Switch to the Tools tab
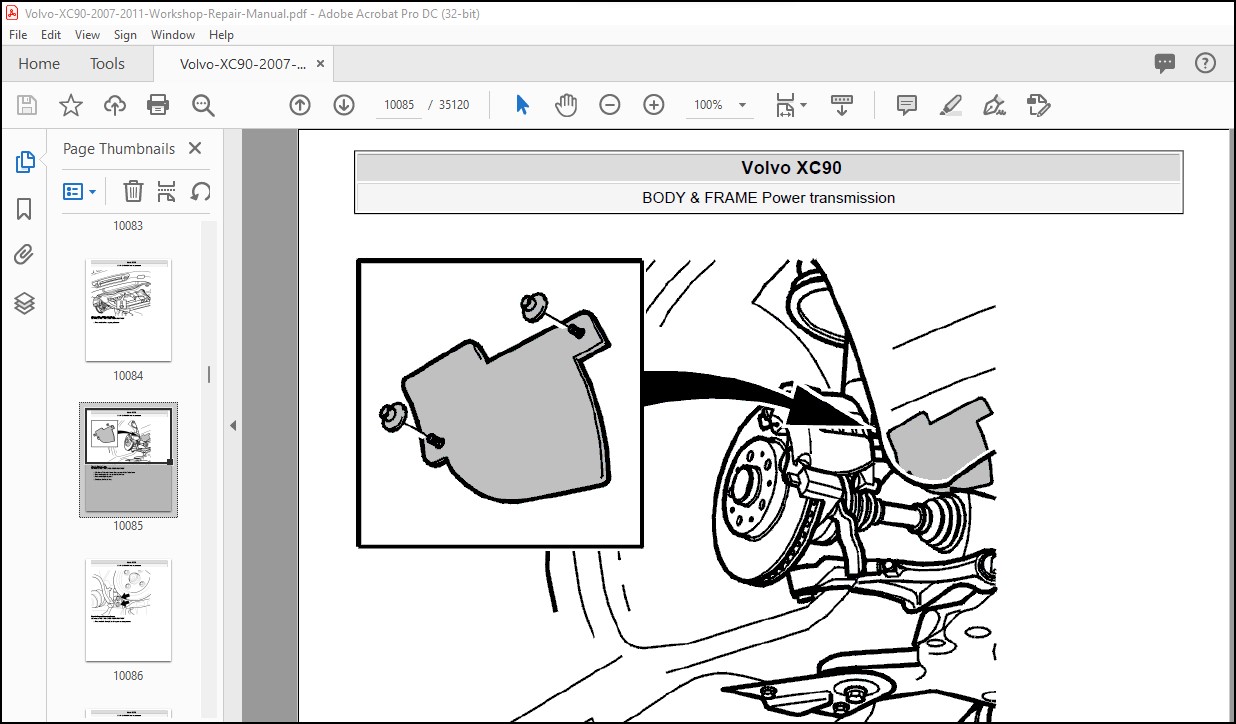 108,63
